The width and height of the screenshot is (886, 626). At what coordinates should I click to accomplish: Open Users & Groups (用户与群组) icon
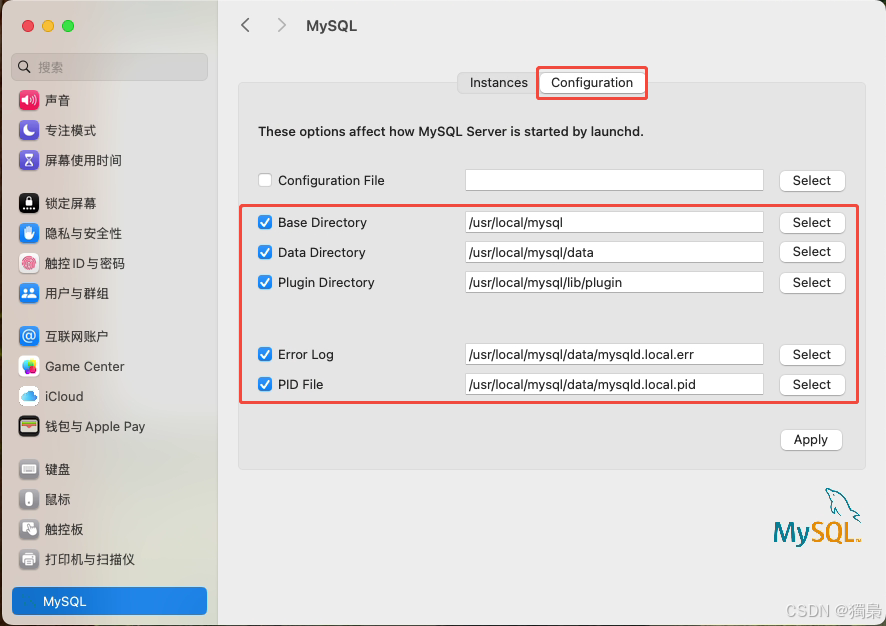(x=29, y=293)
